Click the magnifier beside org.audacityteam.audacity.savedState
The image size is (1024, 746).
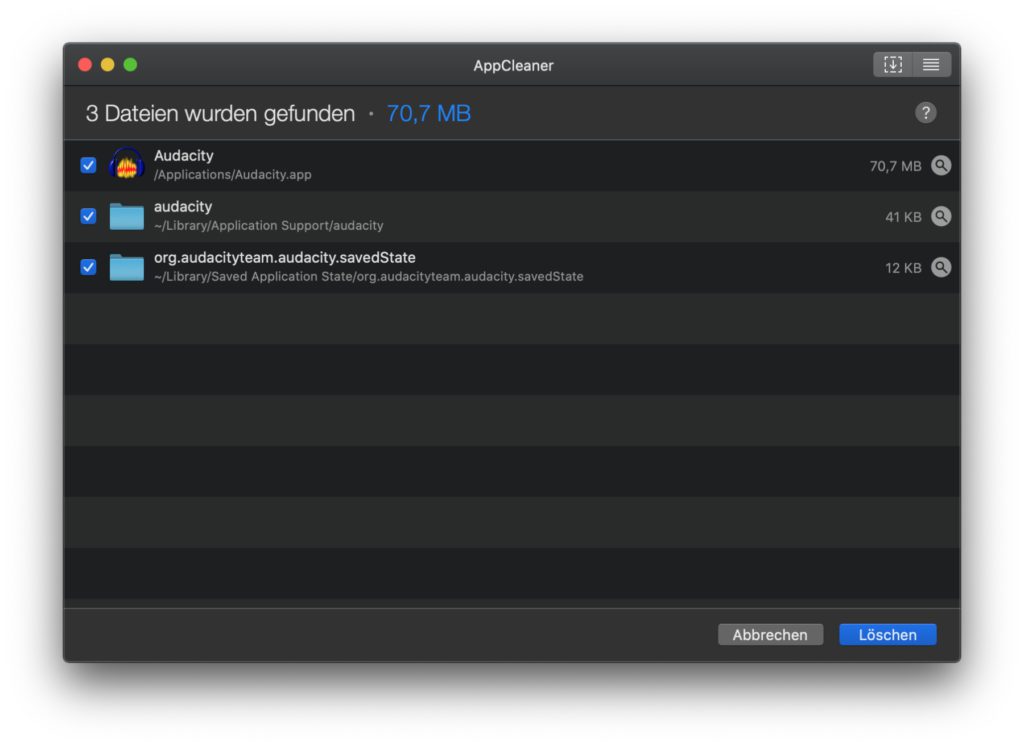pos(941,267)
